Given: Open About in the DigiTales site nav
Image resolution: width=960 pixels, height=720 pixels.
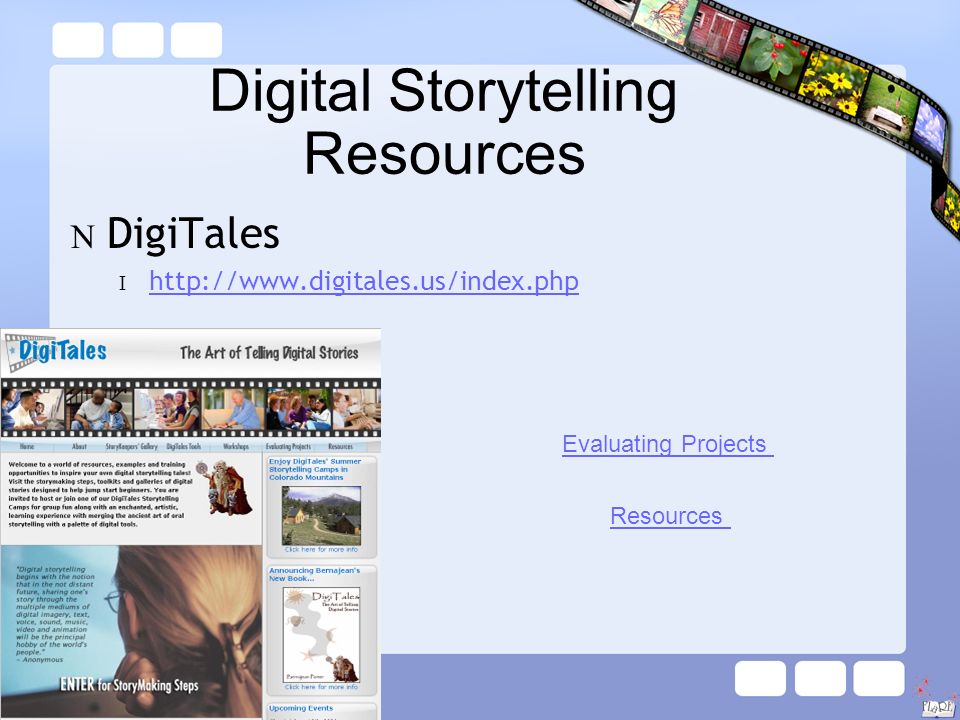Looking at the screenshot, I should click(79, 446).
